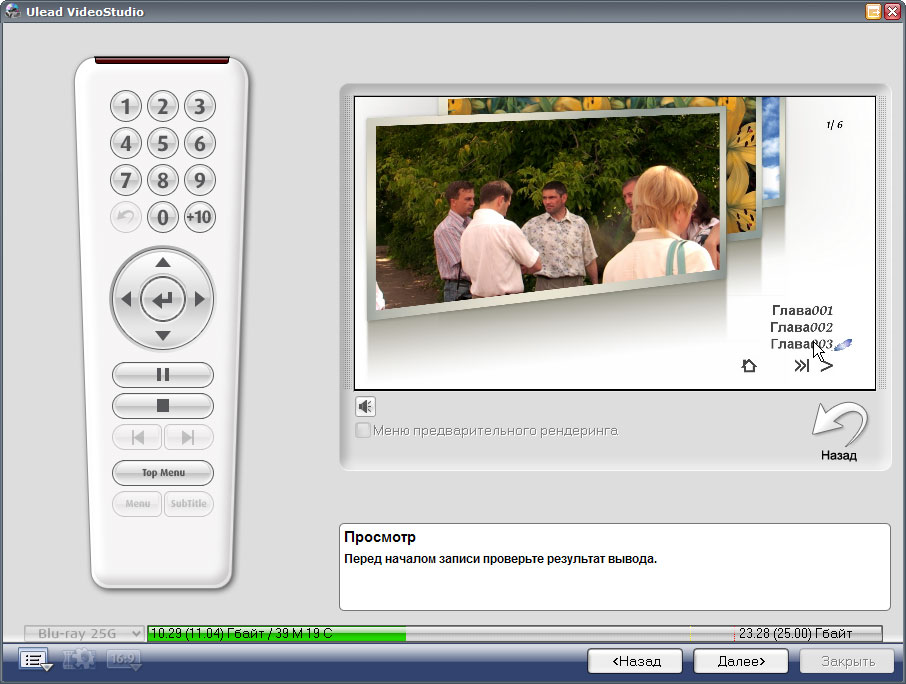Image resolution: width=906 pixels, height=684 pixels.
Task: Pause playback on the remote
Action: [163, 375]
